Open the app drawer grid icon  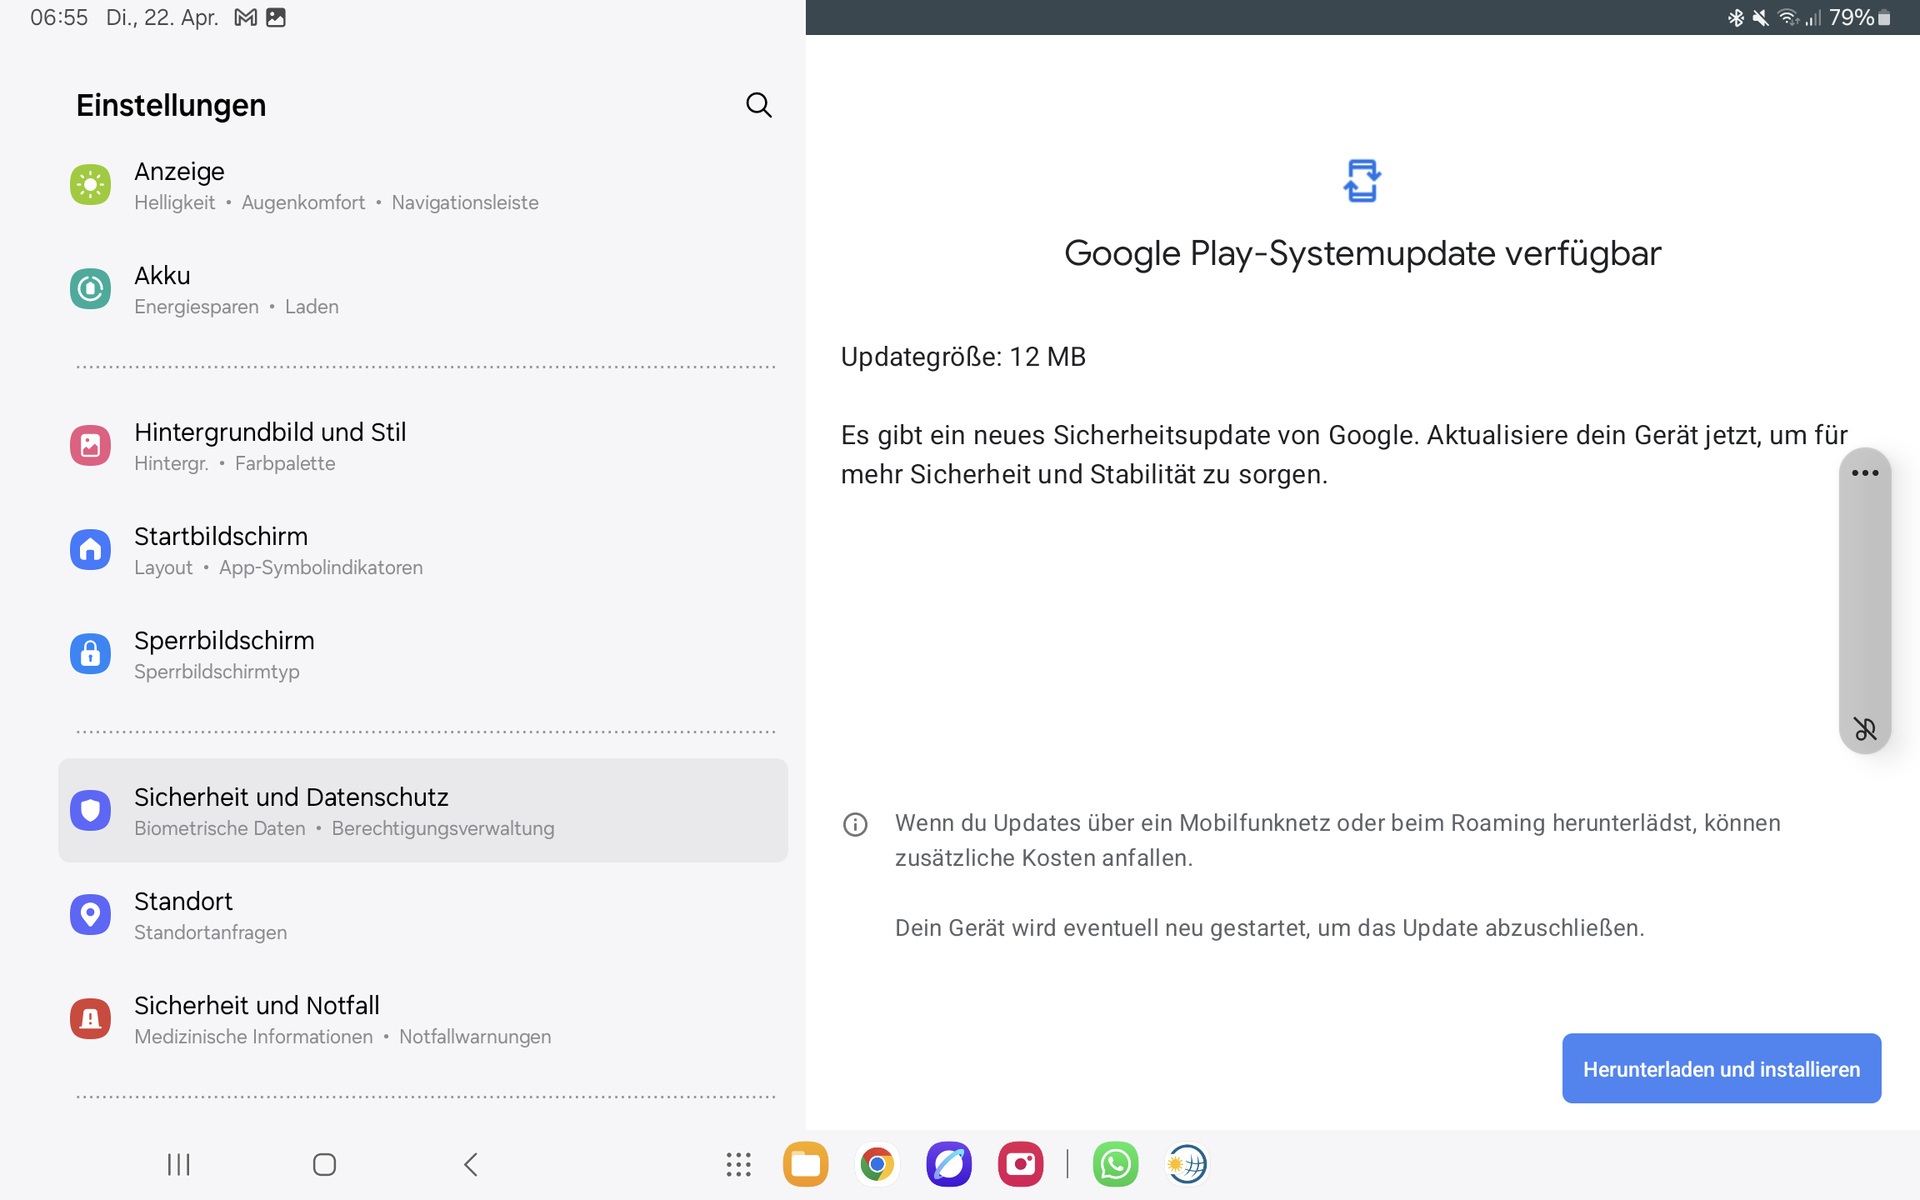pos(738,1164)
